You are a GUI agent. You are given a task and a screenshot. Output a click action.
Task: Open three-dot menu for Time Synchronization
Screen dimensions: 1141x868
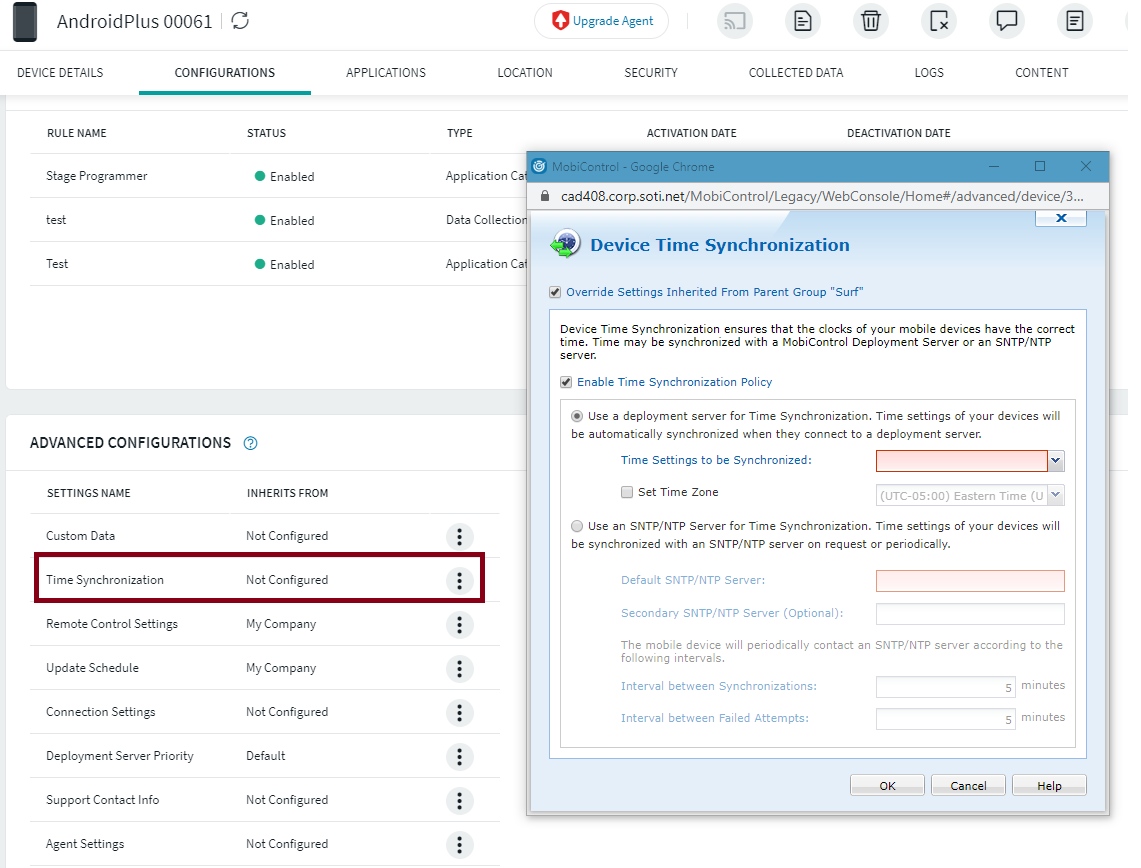pyautogui.click(x=459, y=580)
